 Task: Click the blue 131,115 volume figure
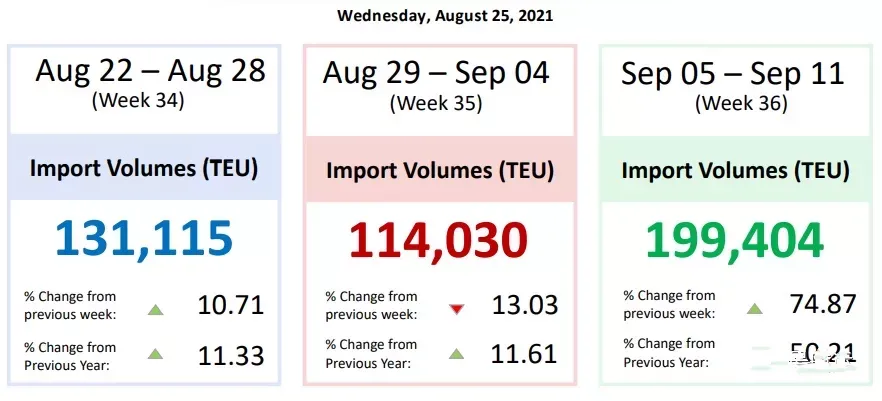click(144, 240)
